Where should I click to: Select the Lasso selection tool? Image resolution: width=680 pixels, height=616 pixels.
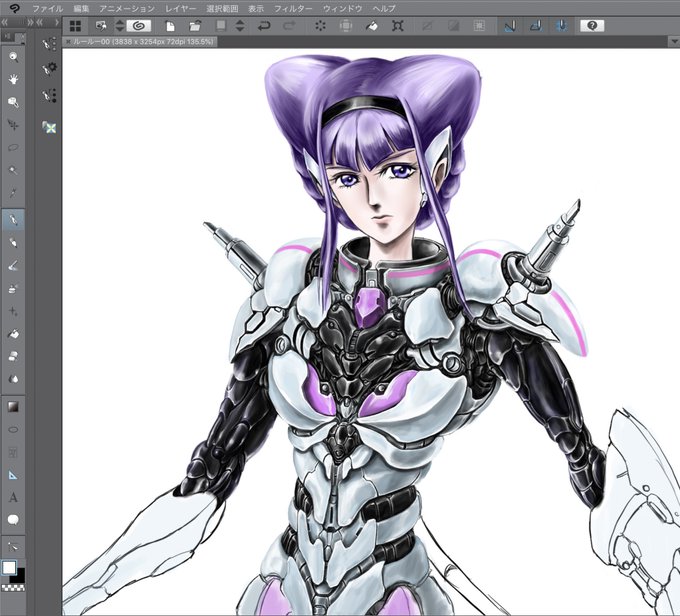pos(13,147)
